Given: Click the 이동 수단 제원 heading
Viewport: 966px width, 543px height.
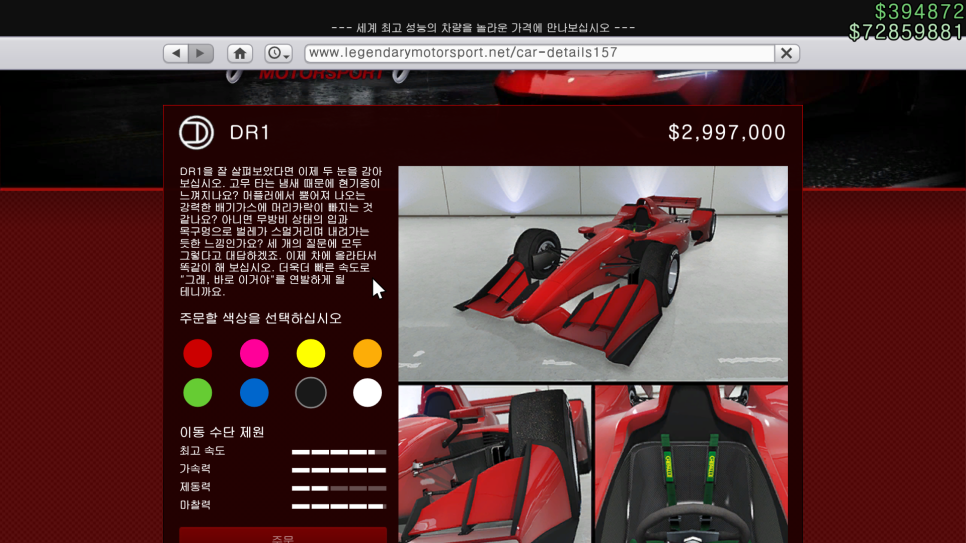Looking at the screenshot, I should pyautogui.click(x=222, y=432).
